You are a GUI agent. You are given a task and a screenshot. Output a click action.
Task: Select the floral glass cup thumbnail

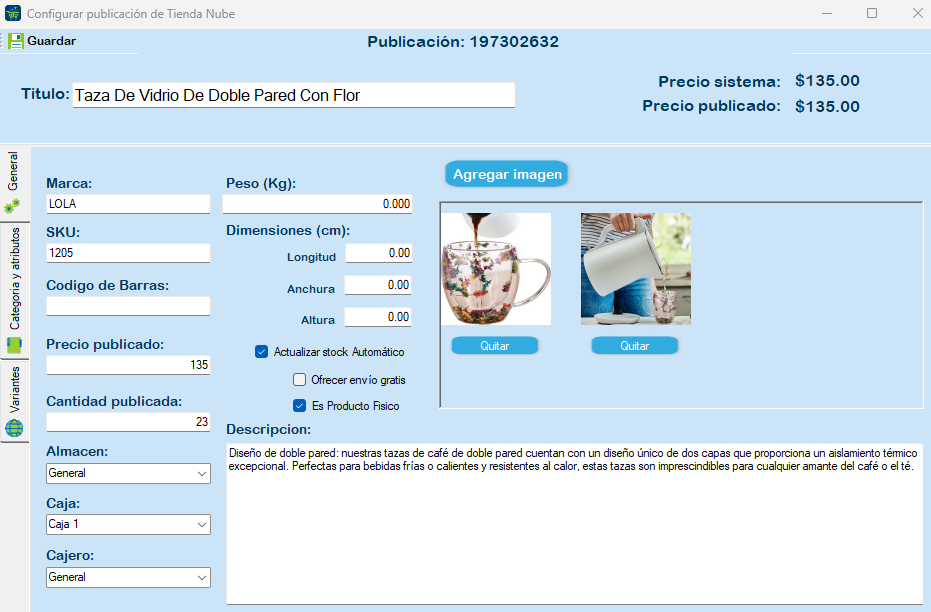495,269
